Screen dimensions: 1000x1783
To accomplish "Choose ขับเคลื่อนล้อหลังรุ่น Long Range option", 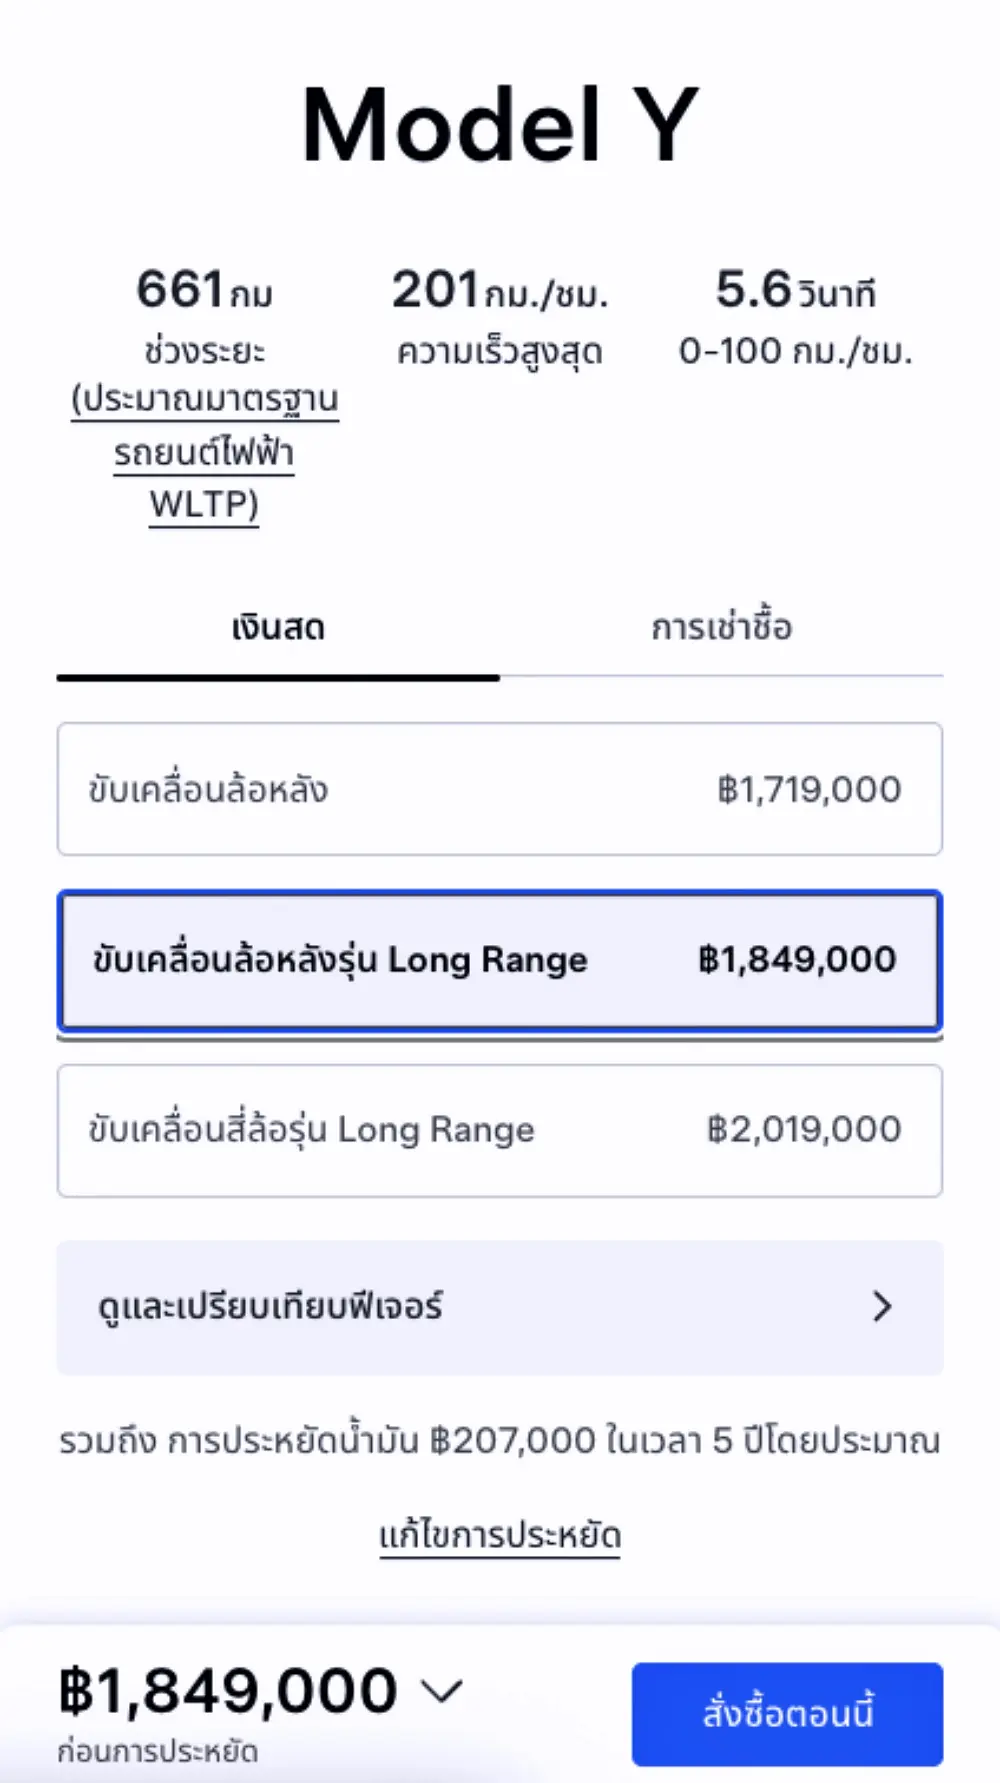I will point(499,960).
